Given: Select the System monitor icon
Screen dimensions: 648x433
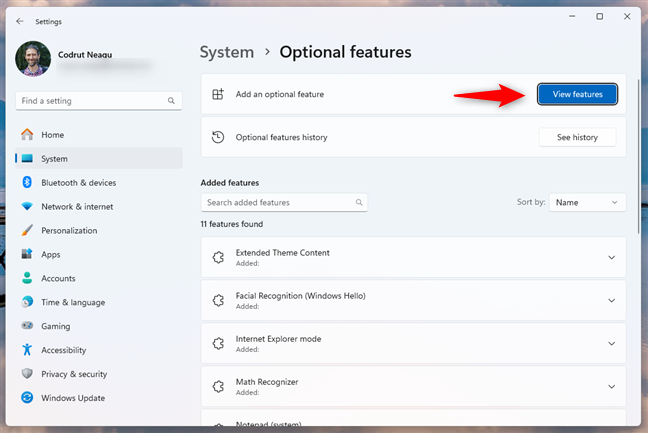Looking at the screenshot, I should coord(27,159).
